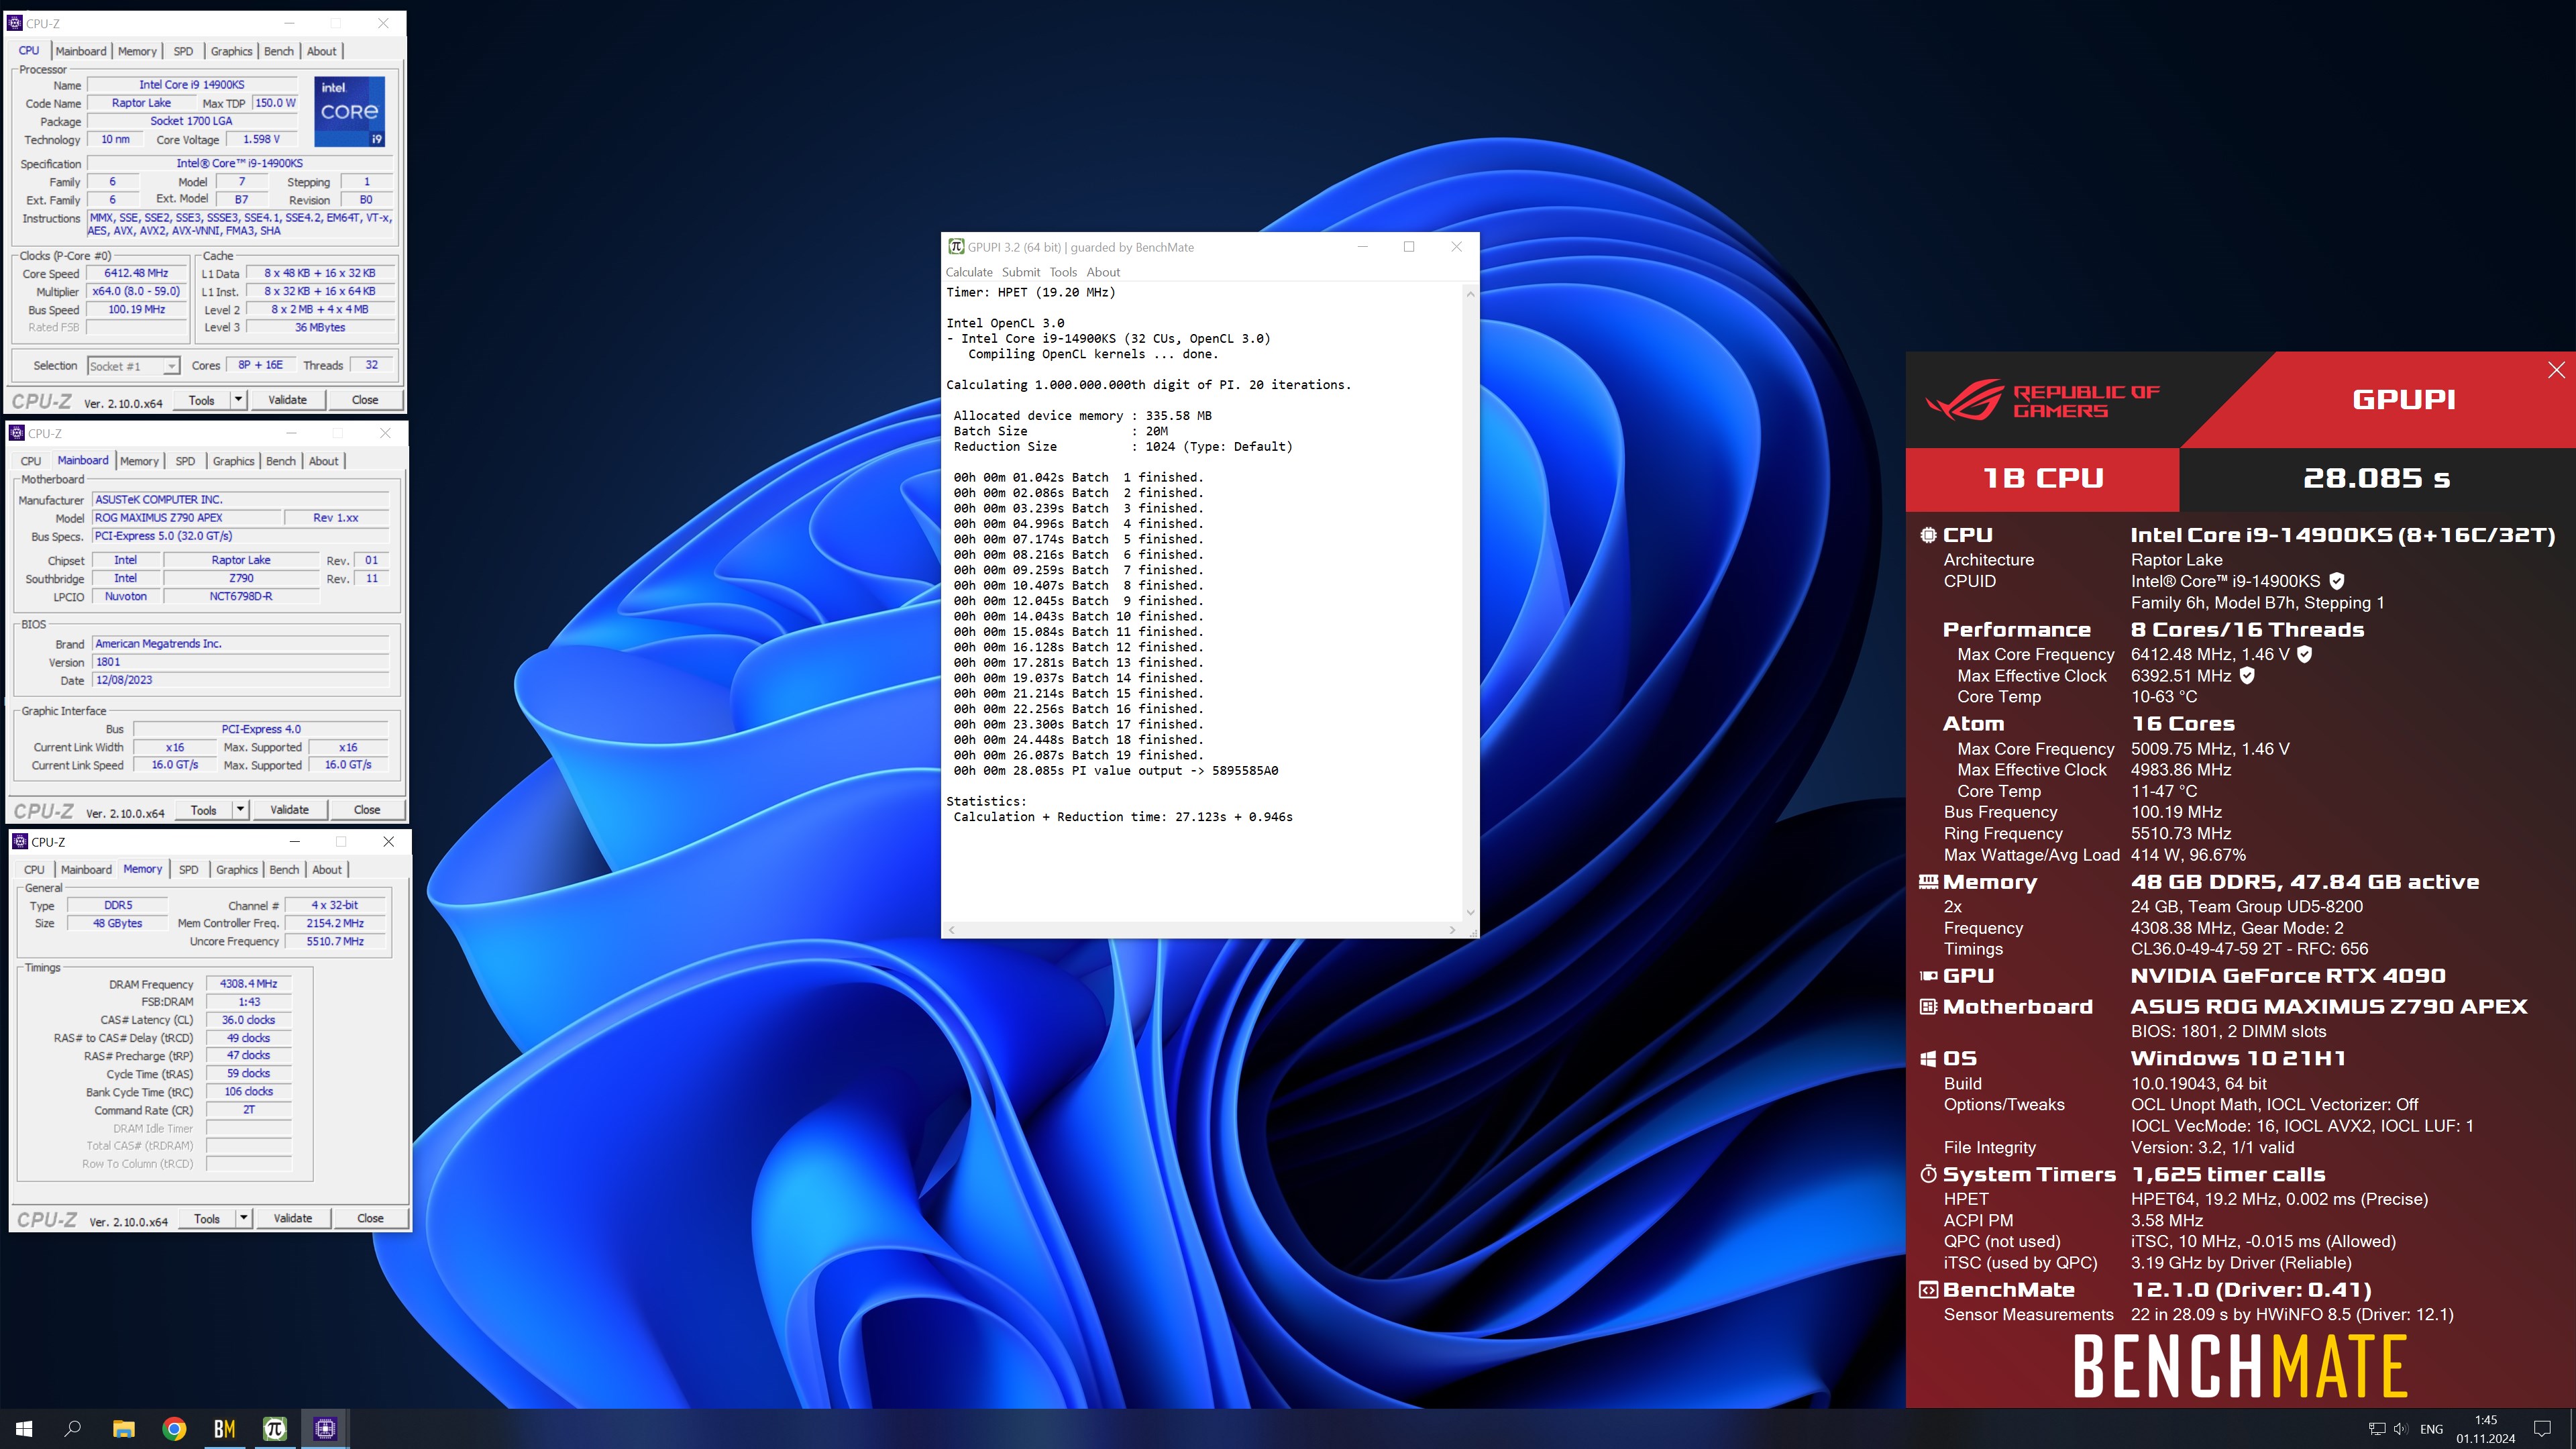Click the GPUPI pi window icon
This screenshot has width=2576, height=1449.
click(x=956, y=247)
